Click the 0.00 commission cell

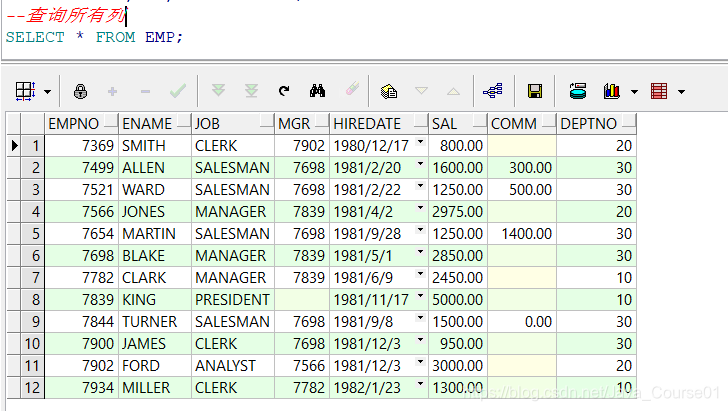[x=522, y=321]
